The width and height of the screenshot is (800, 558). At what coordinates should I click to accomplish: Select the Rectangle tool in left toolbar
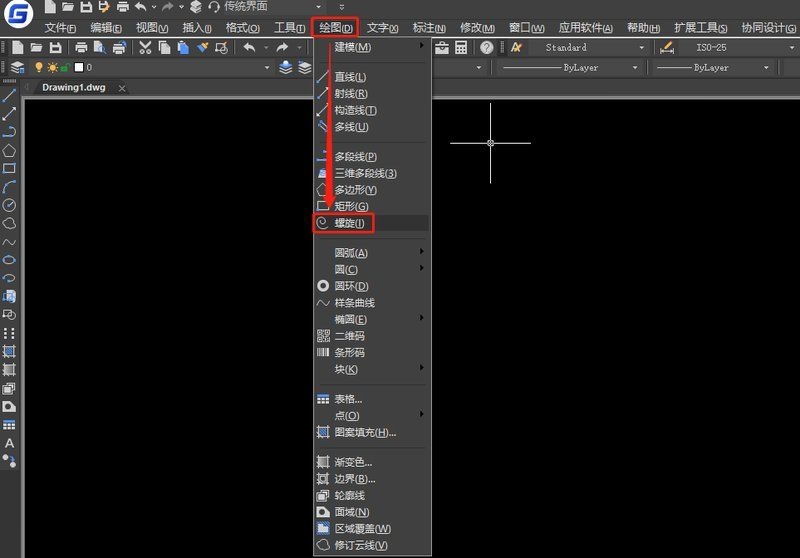click(9, 168)
